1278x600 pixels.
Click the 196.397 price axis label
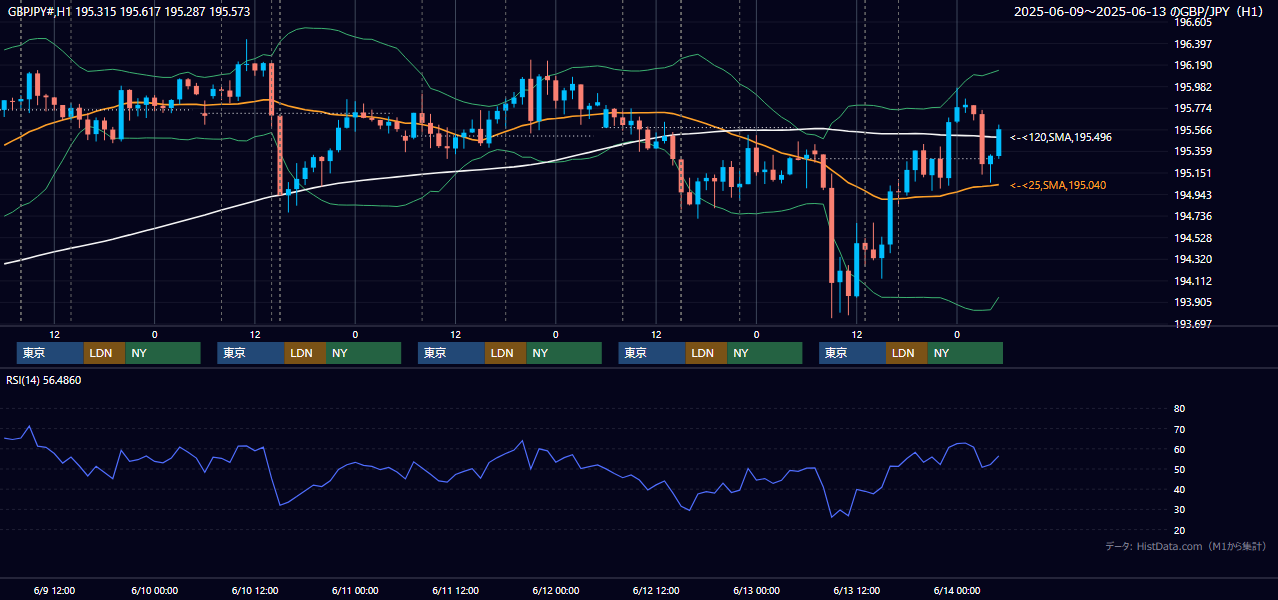[x=1193, y=44]
